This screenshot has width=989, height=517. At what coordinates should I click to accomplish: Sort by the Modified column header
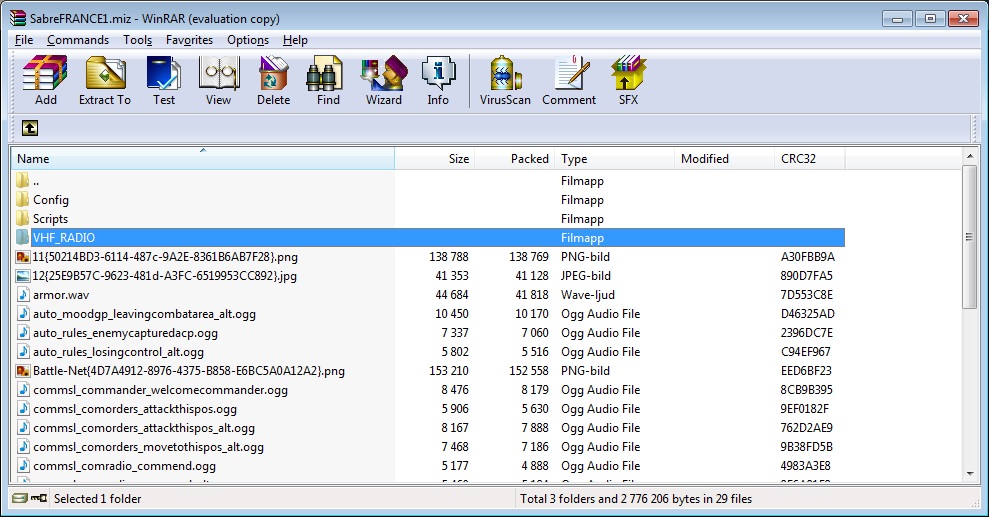(724, 158)
